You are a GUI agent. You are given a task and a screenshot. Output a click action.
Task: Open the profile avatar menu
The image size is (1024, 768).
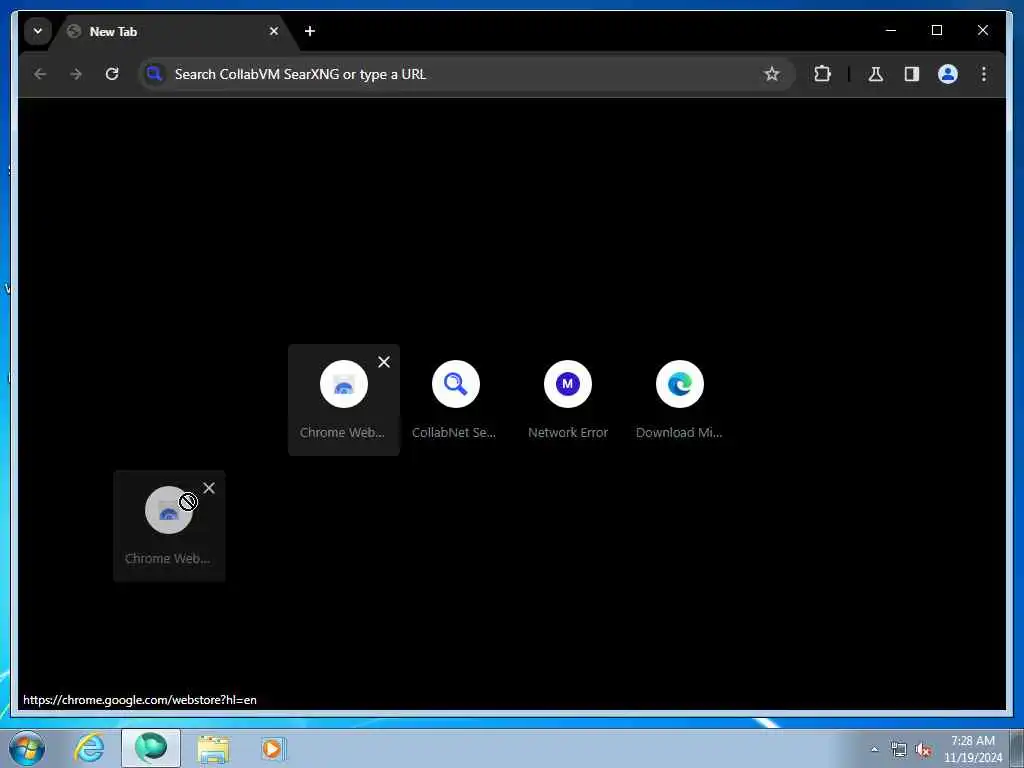pyautogui.click(x=948, y=74)
